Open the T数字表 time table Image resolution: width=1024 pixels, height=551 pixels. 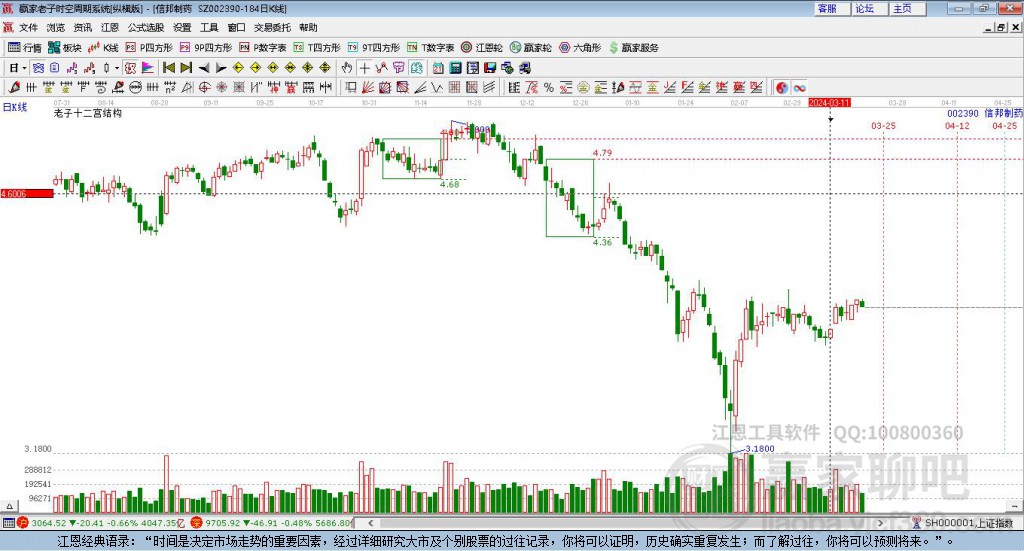pyautogui.click(x=430, y=48)
